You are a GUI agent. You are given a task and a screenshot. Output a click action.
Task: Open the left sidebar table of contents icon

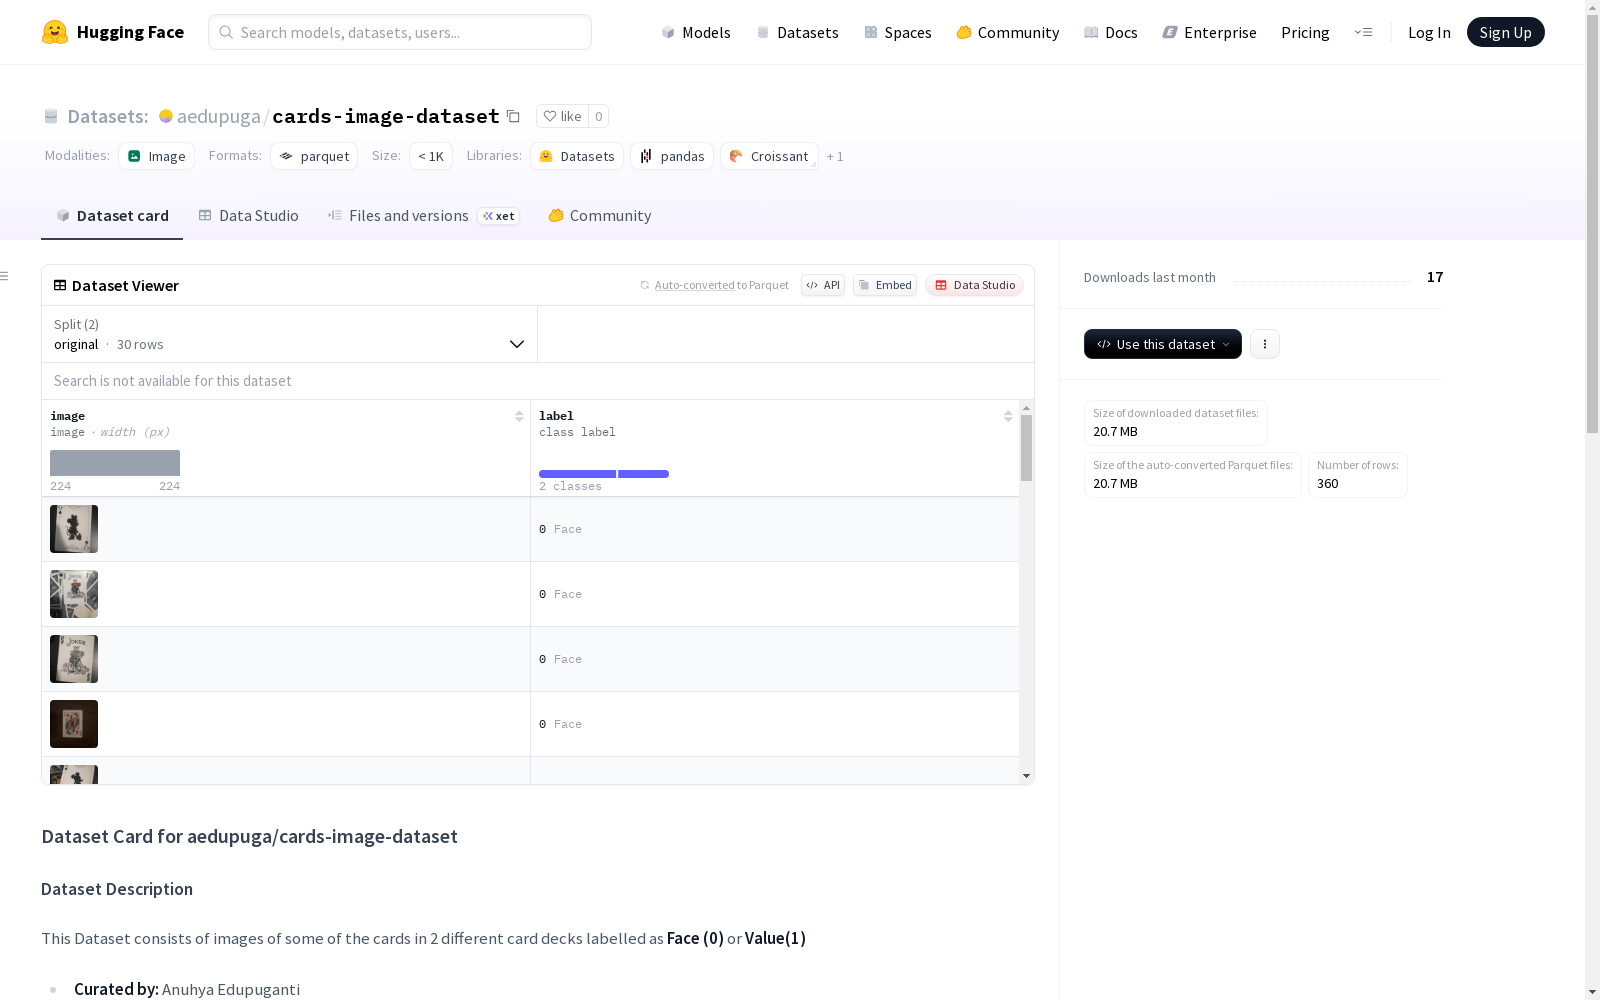[5, 276]
